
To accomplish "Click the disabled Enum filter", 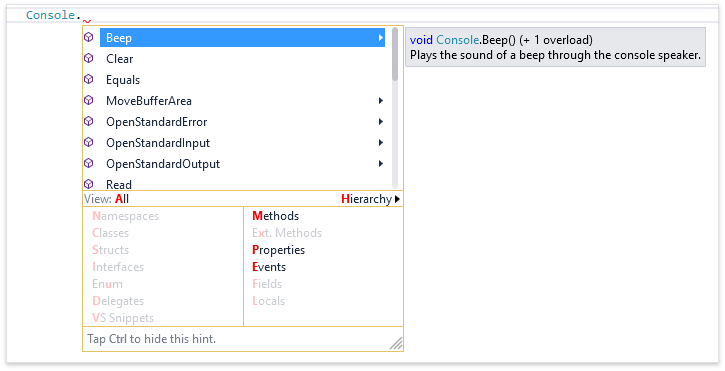I will [107, 284].
